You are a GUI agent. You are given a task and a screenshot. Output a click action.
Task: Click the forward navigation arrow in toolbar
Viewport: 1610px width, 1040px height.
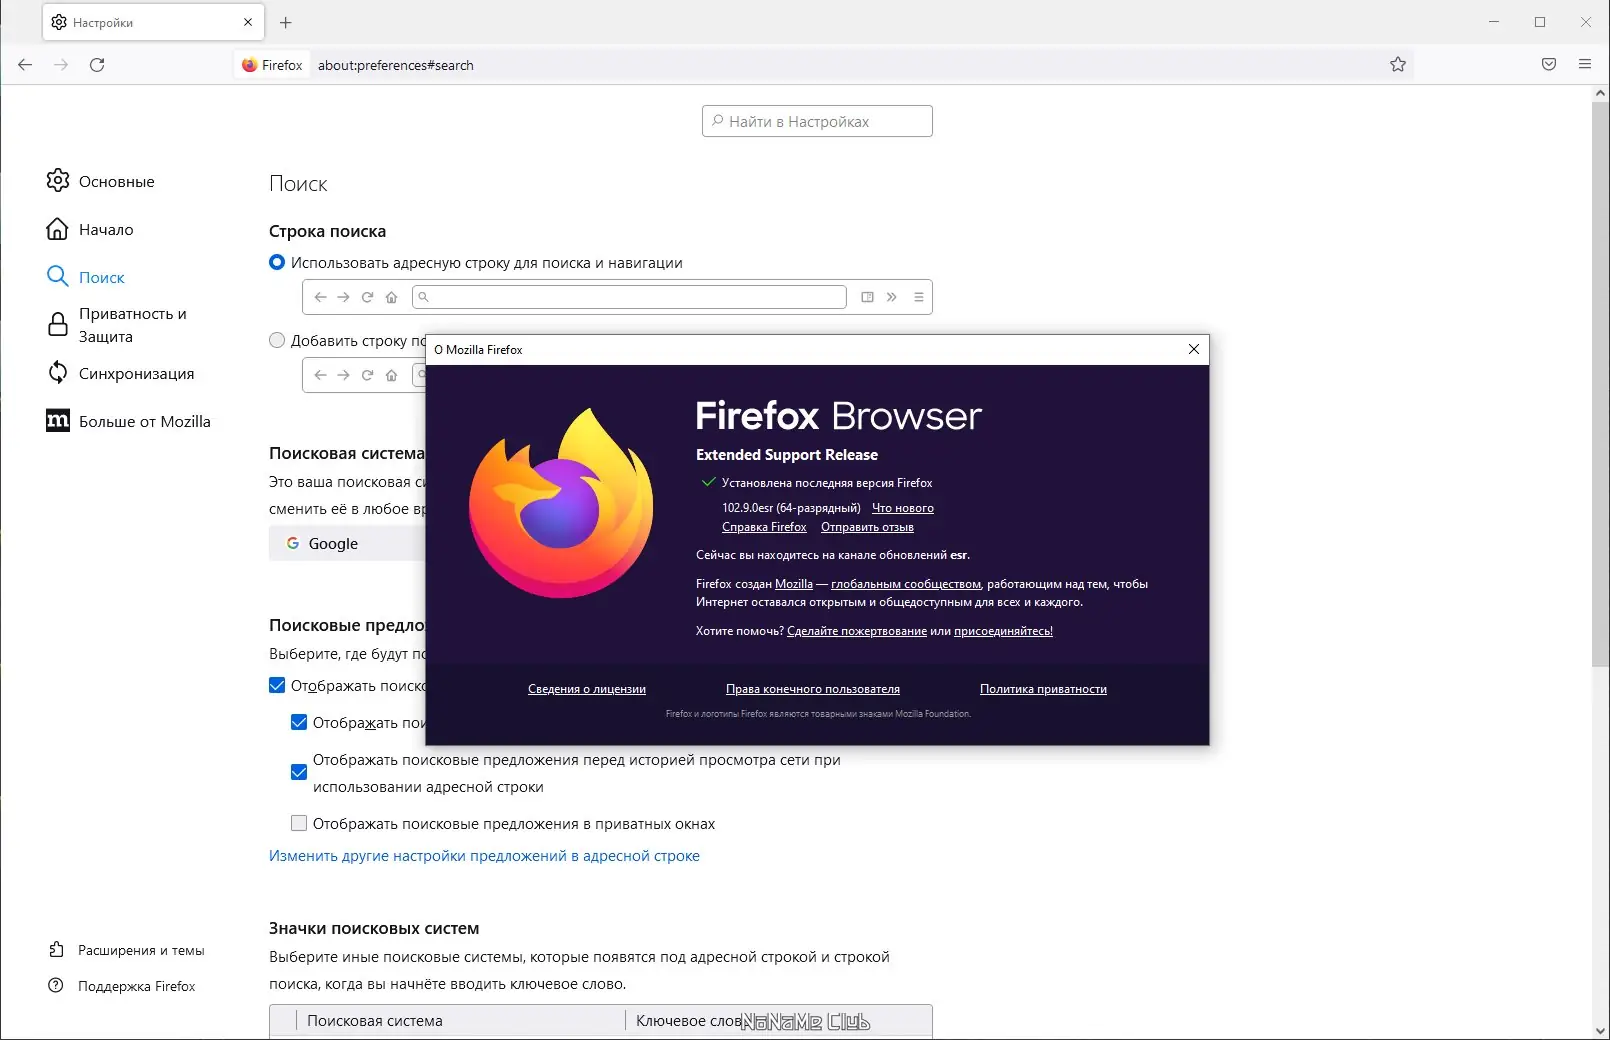61,65
